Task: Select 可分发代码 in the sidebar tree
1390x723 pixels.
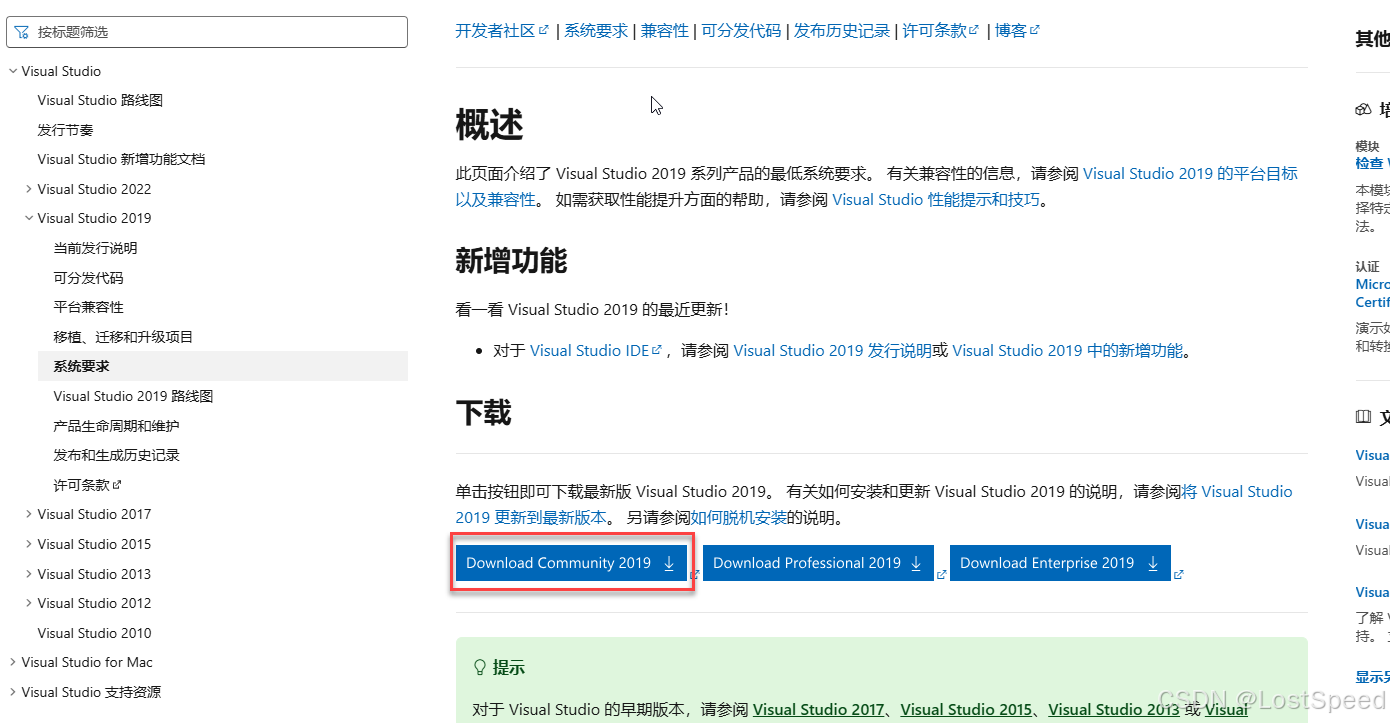Action: pyautogui.click(x=88, y=278)
